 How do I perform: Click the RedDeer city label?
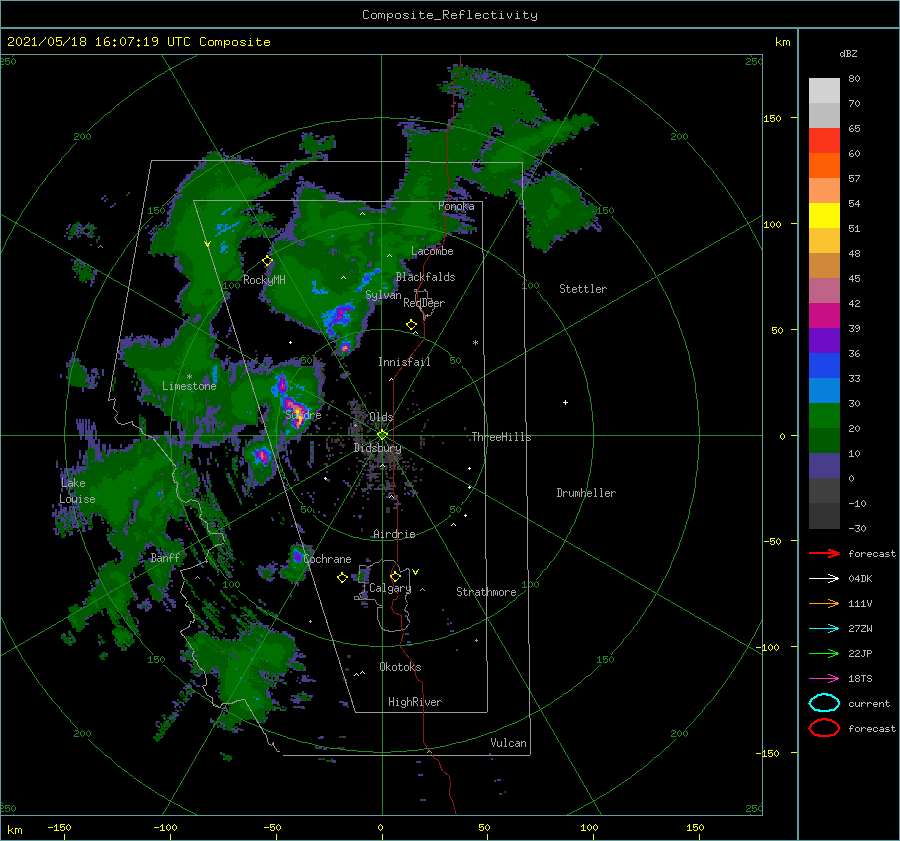(424, 303)
